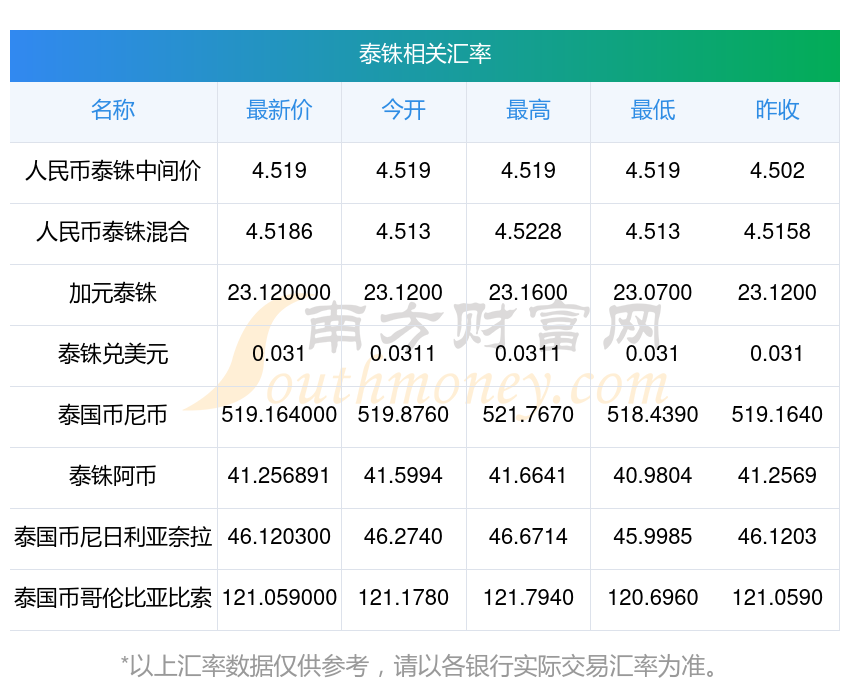Click the 521.7670 highest price cell
The width and height of the screenshot is (850, 697).
(528, 415)
